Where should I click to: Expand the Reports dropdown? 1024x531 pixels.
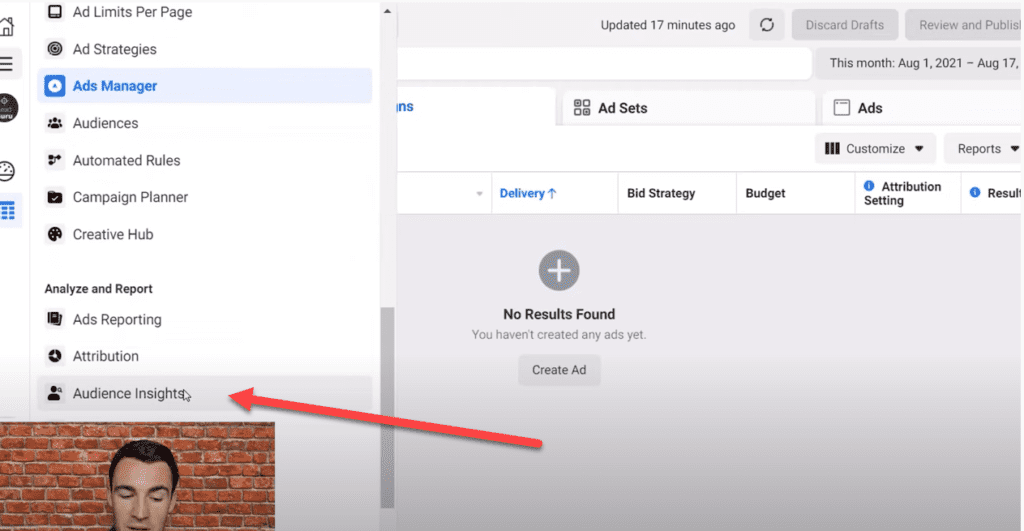tap(984, 149)
